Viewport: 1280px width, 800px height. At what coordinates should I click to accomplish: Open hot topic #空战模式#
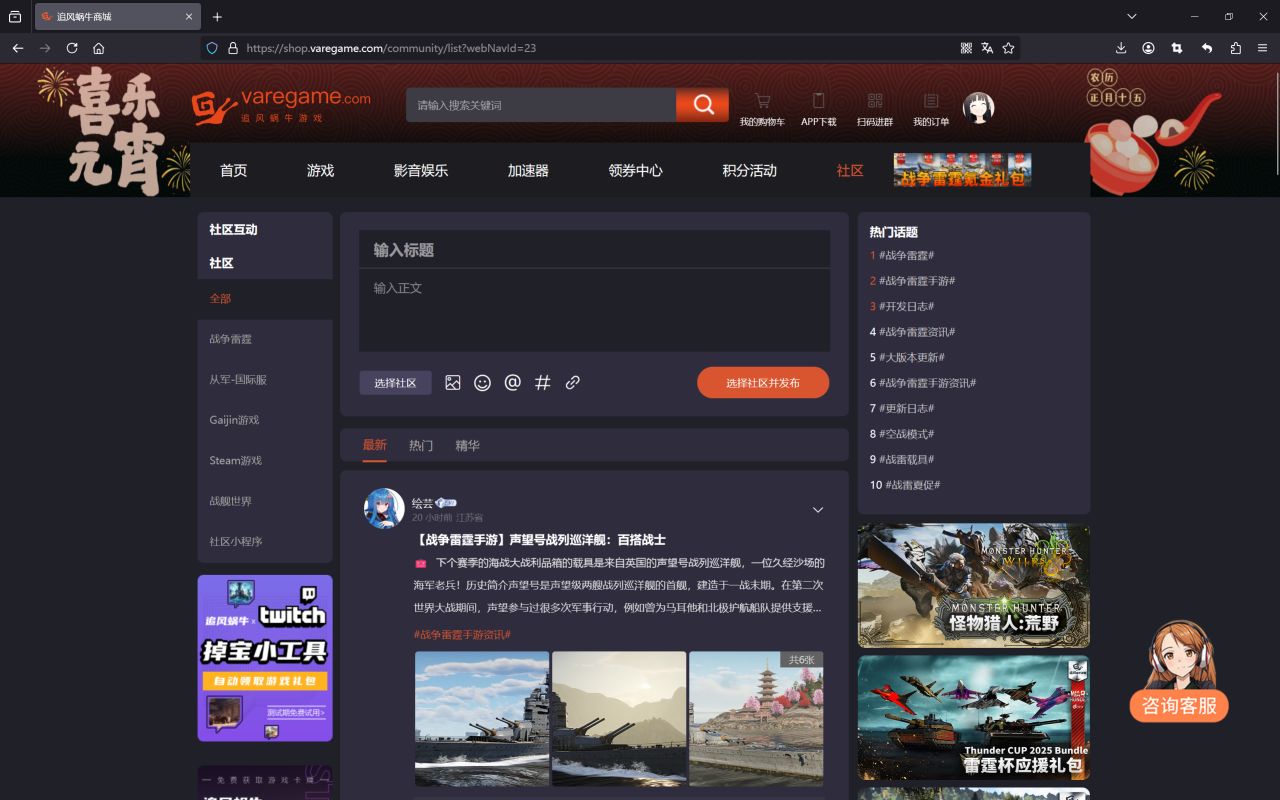point(906,434)
